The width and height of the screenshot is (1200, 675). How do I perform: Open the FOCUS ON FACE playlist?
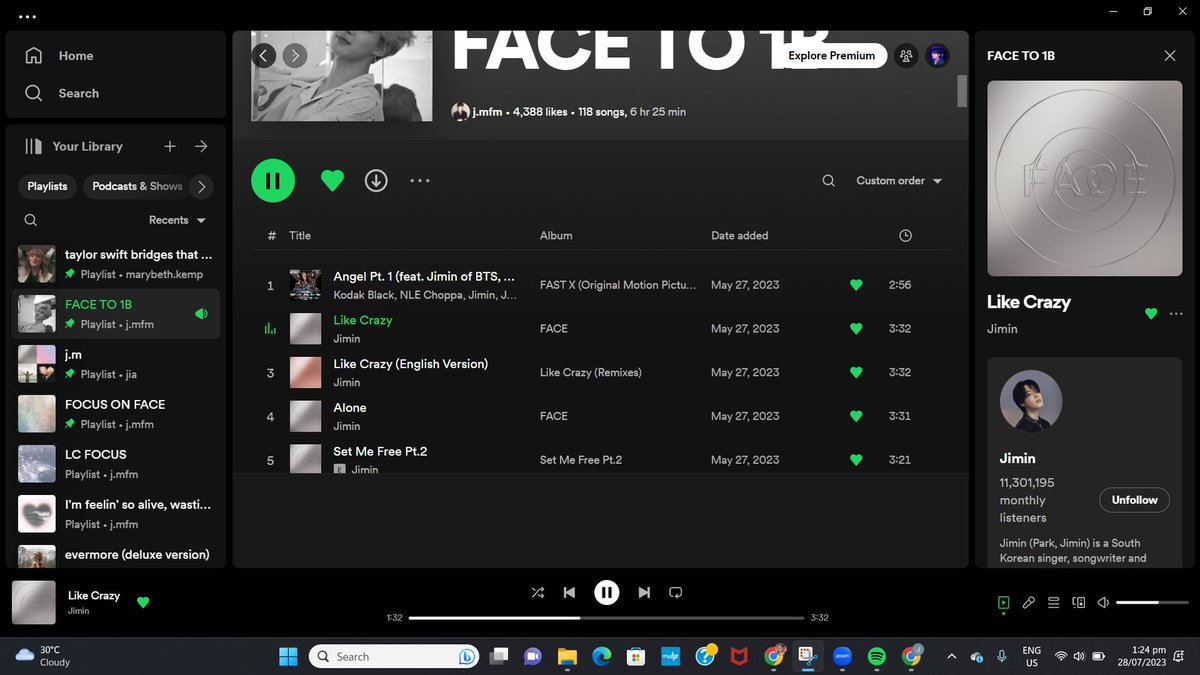pyautogui.click(x=115, y=414)
